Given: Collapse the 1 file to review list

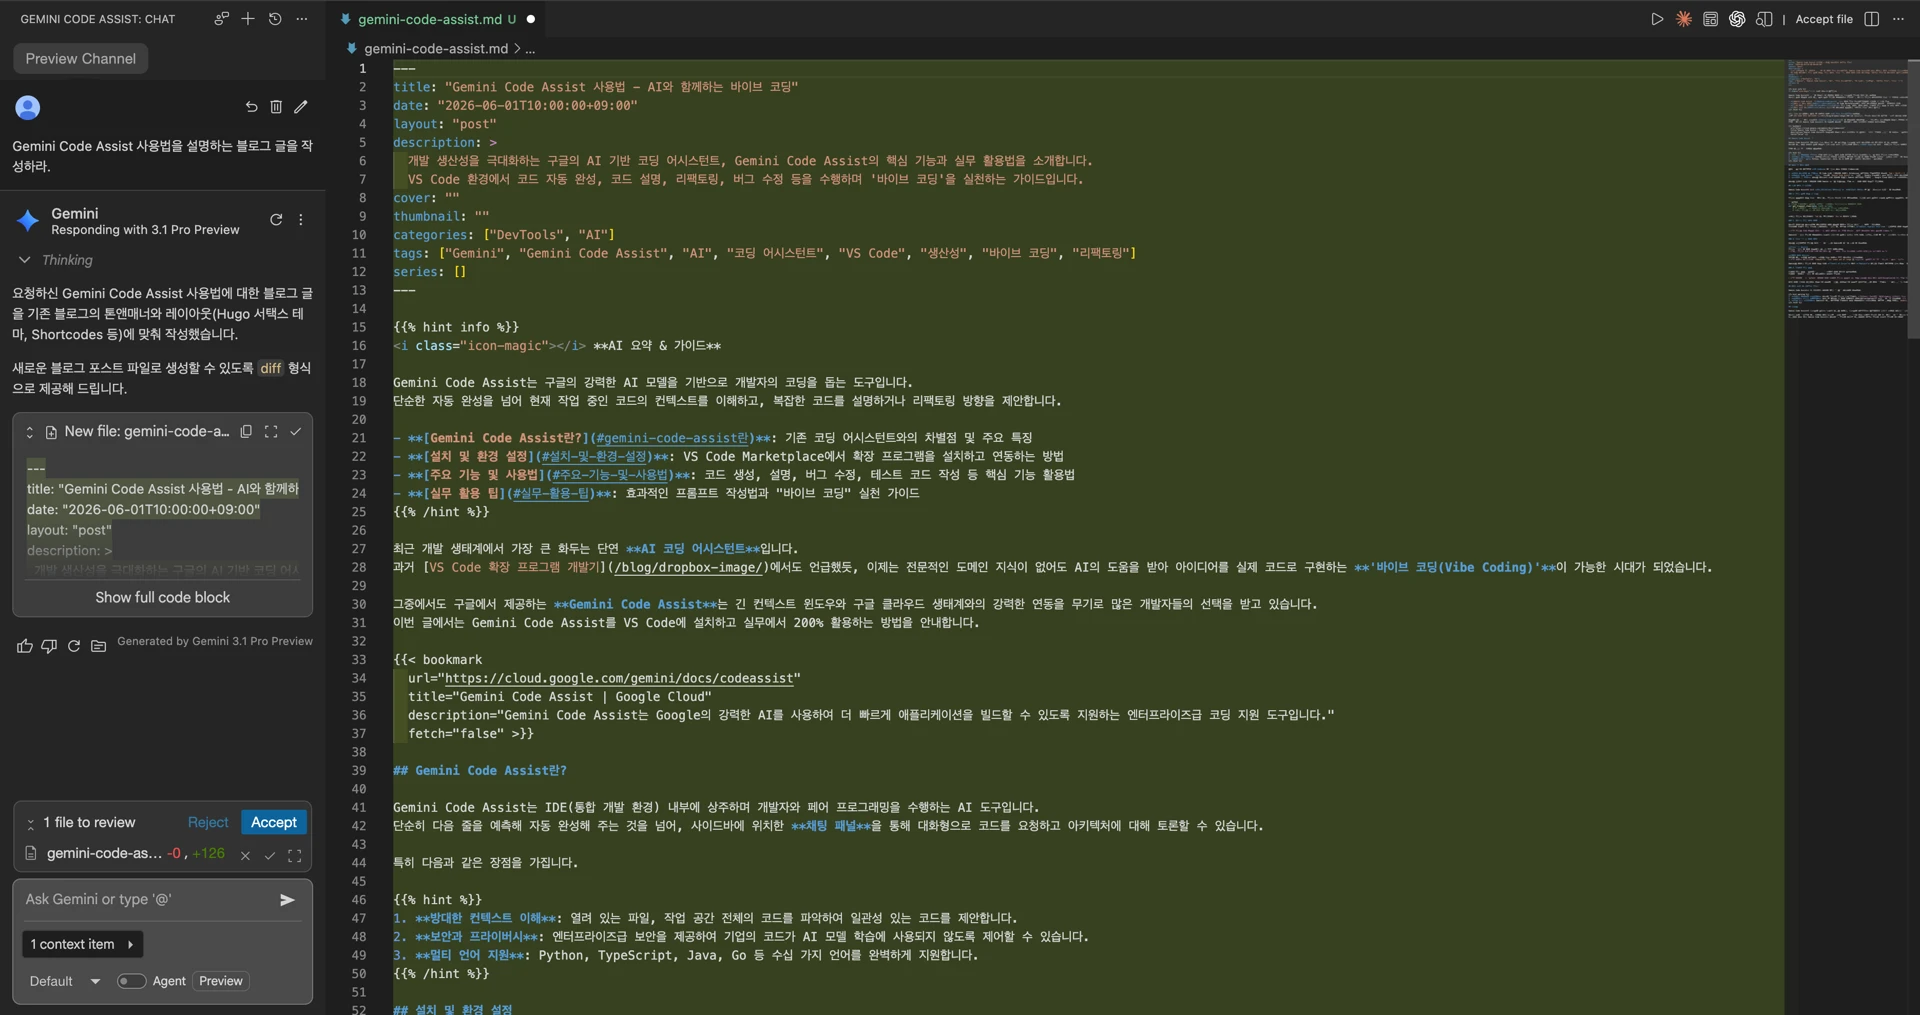Looking at the screenshot, I should pos(31,823).
